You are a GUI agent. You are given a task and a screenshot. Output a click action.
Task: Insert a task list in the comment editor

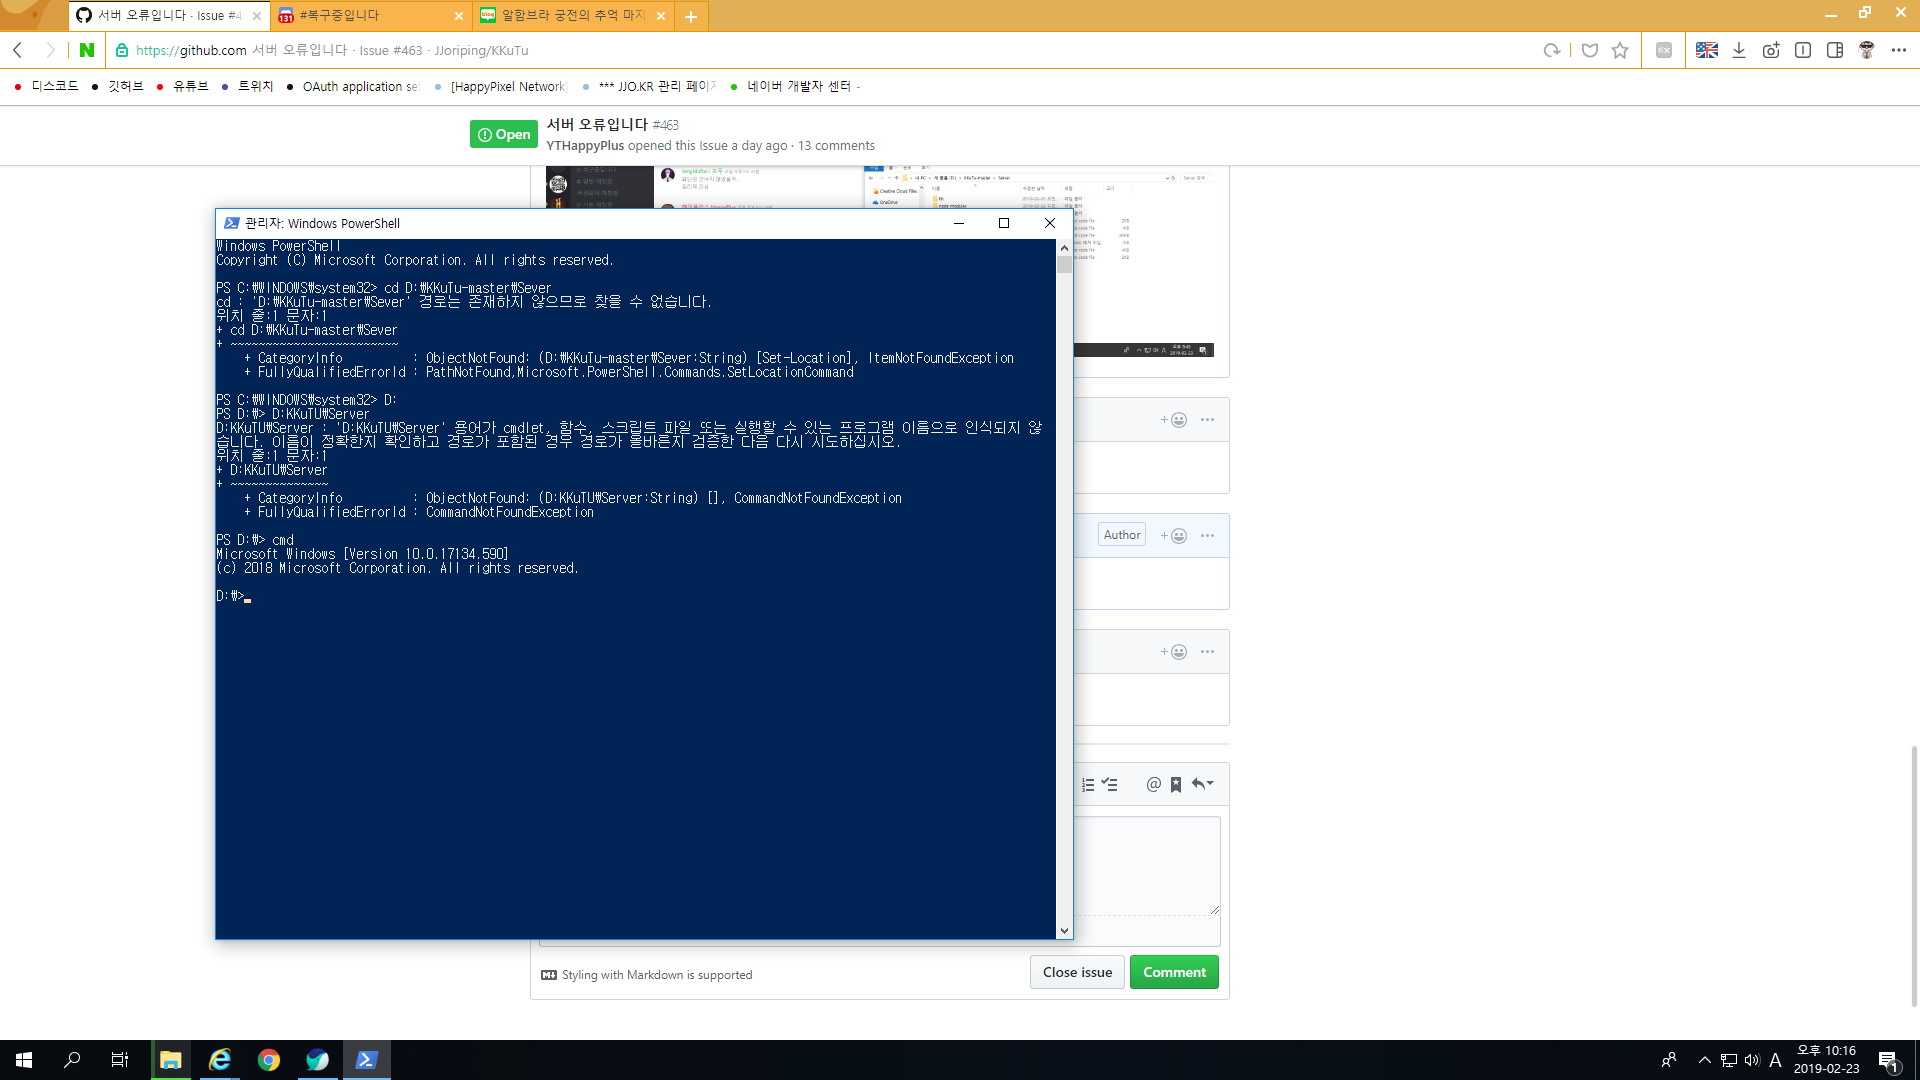pyautogui.click(x=1109, y=784)
